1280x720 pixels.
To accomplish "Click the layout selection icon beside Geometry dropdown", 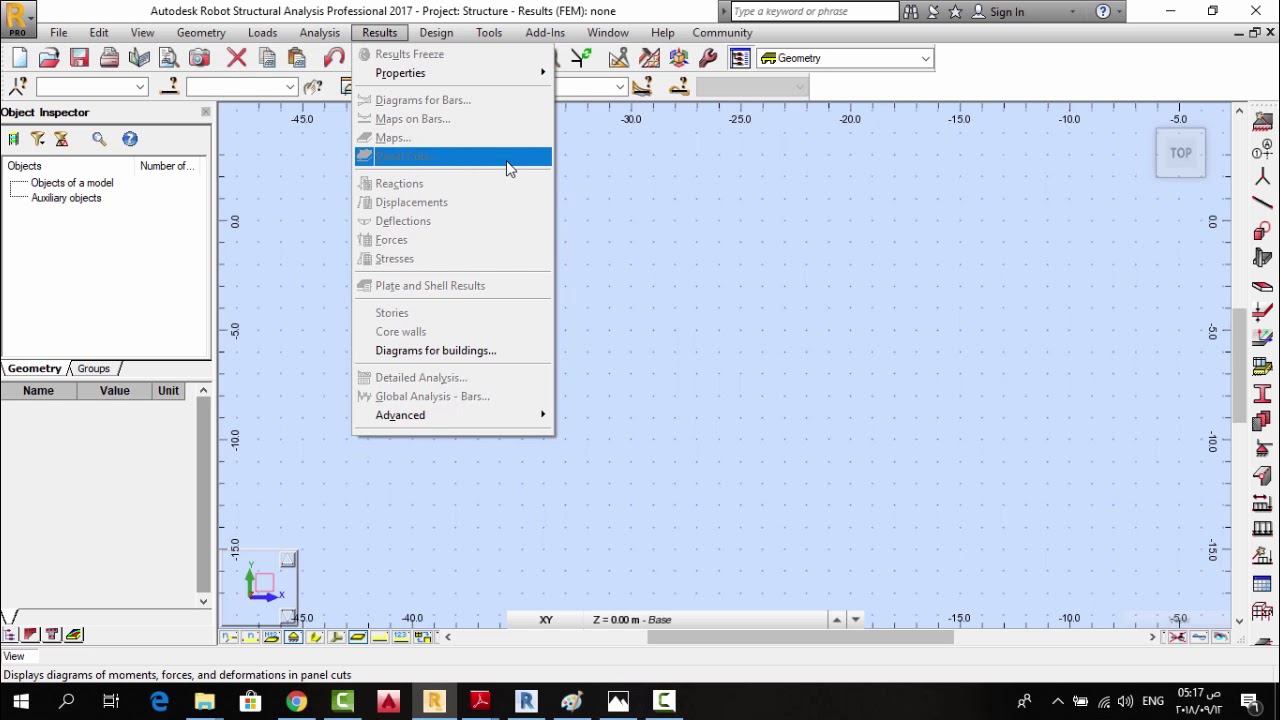I will pyautogui.click(x=739, y=58).
